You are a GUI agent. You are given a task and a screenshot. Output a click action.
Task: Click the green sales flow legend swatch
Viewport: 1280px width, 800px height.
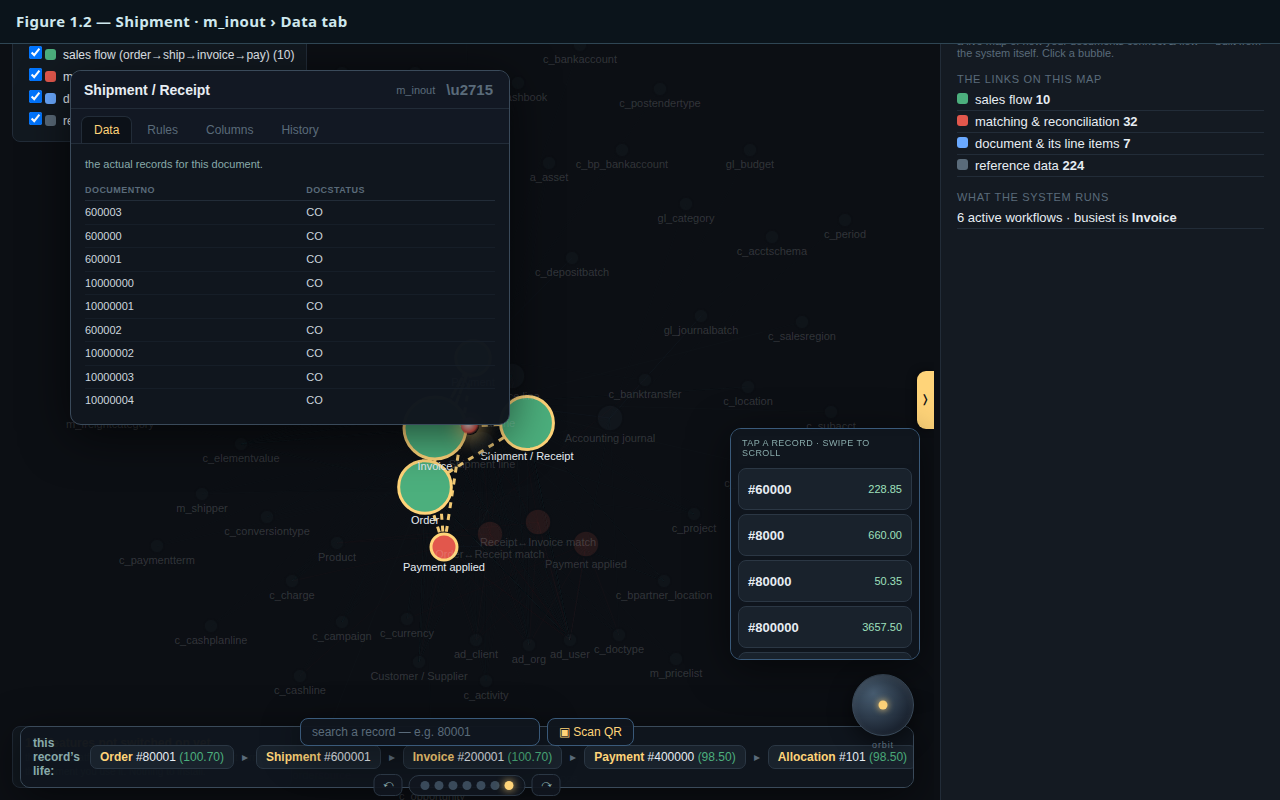963,99
